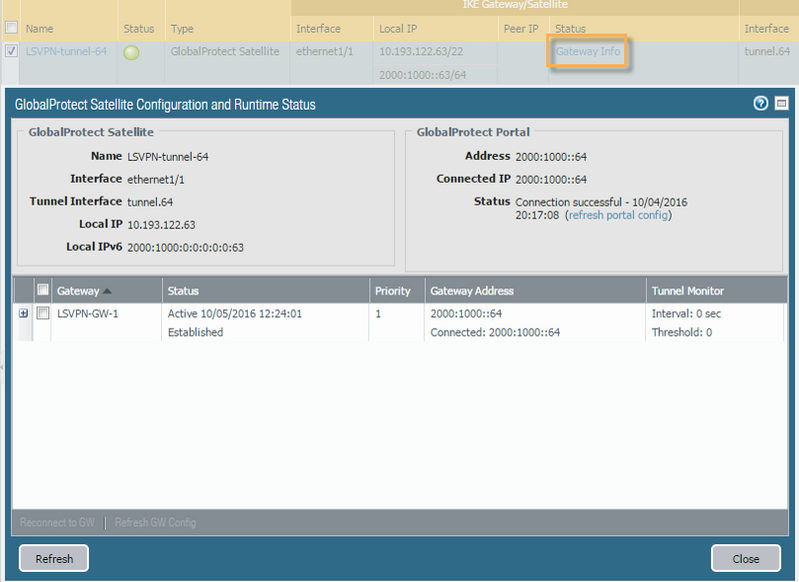
Task: Open help for GlobalProtect Satellite dialog
Action: pyautogui.click(x=762, y=103)
